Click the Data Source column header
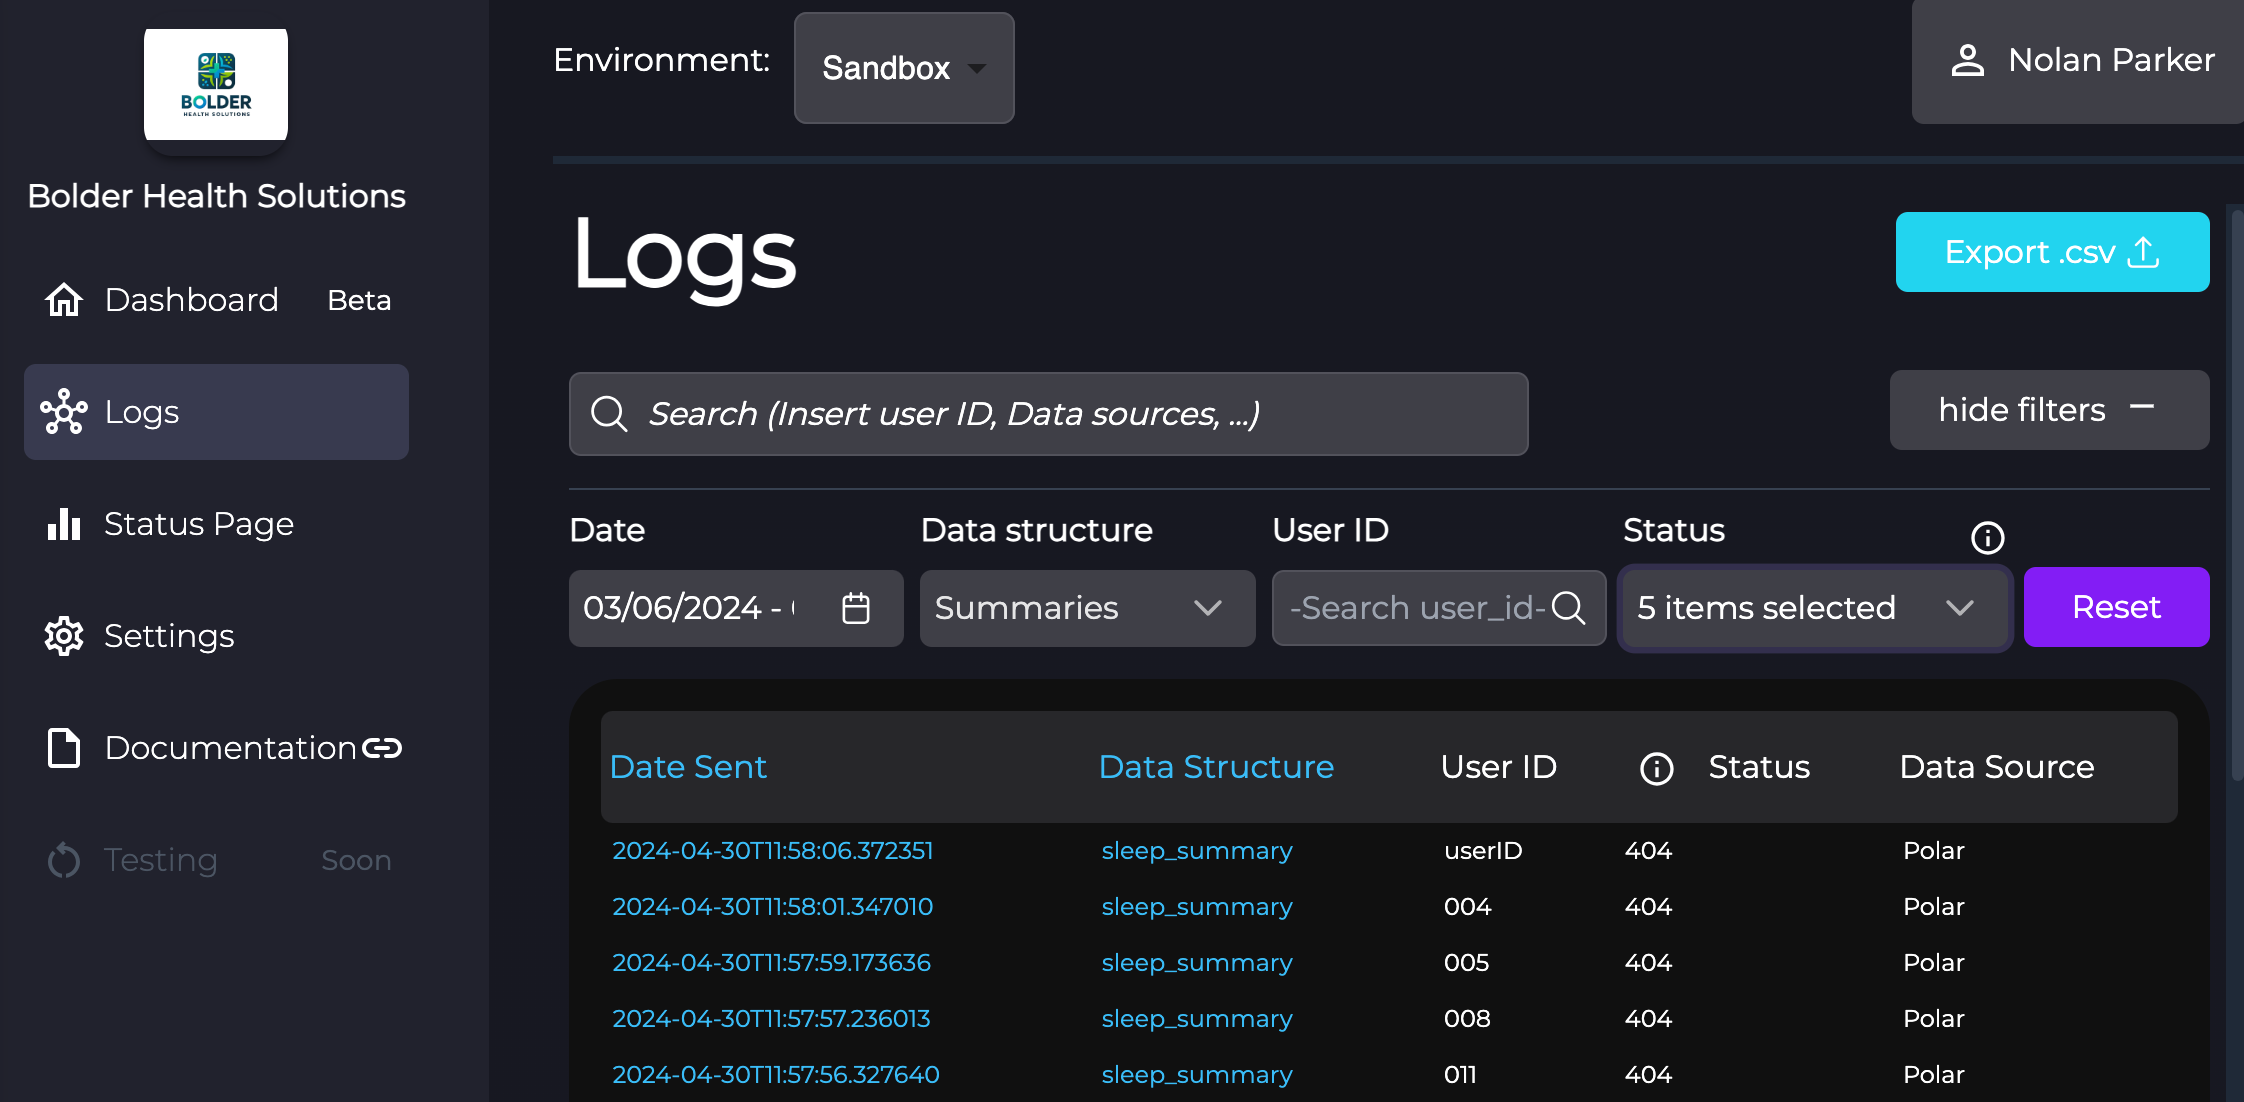 pos(1997,767)
